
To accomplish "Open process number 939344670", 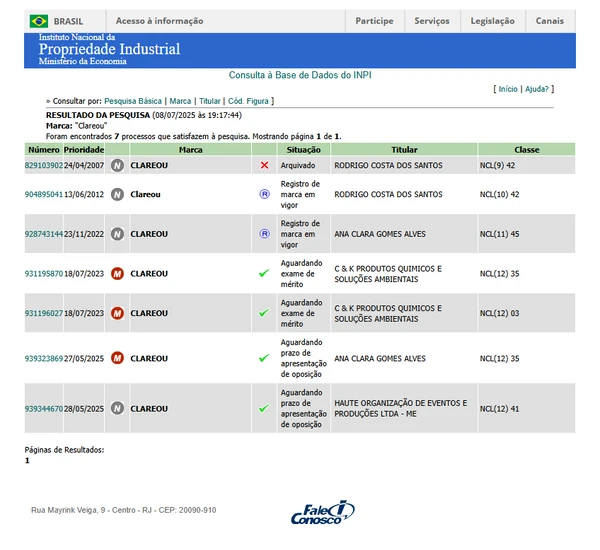I will tap(44, 408).
